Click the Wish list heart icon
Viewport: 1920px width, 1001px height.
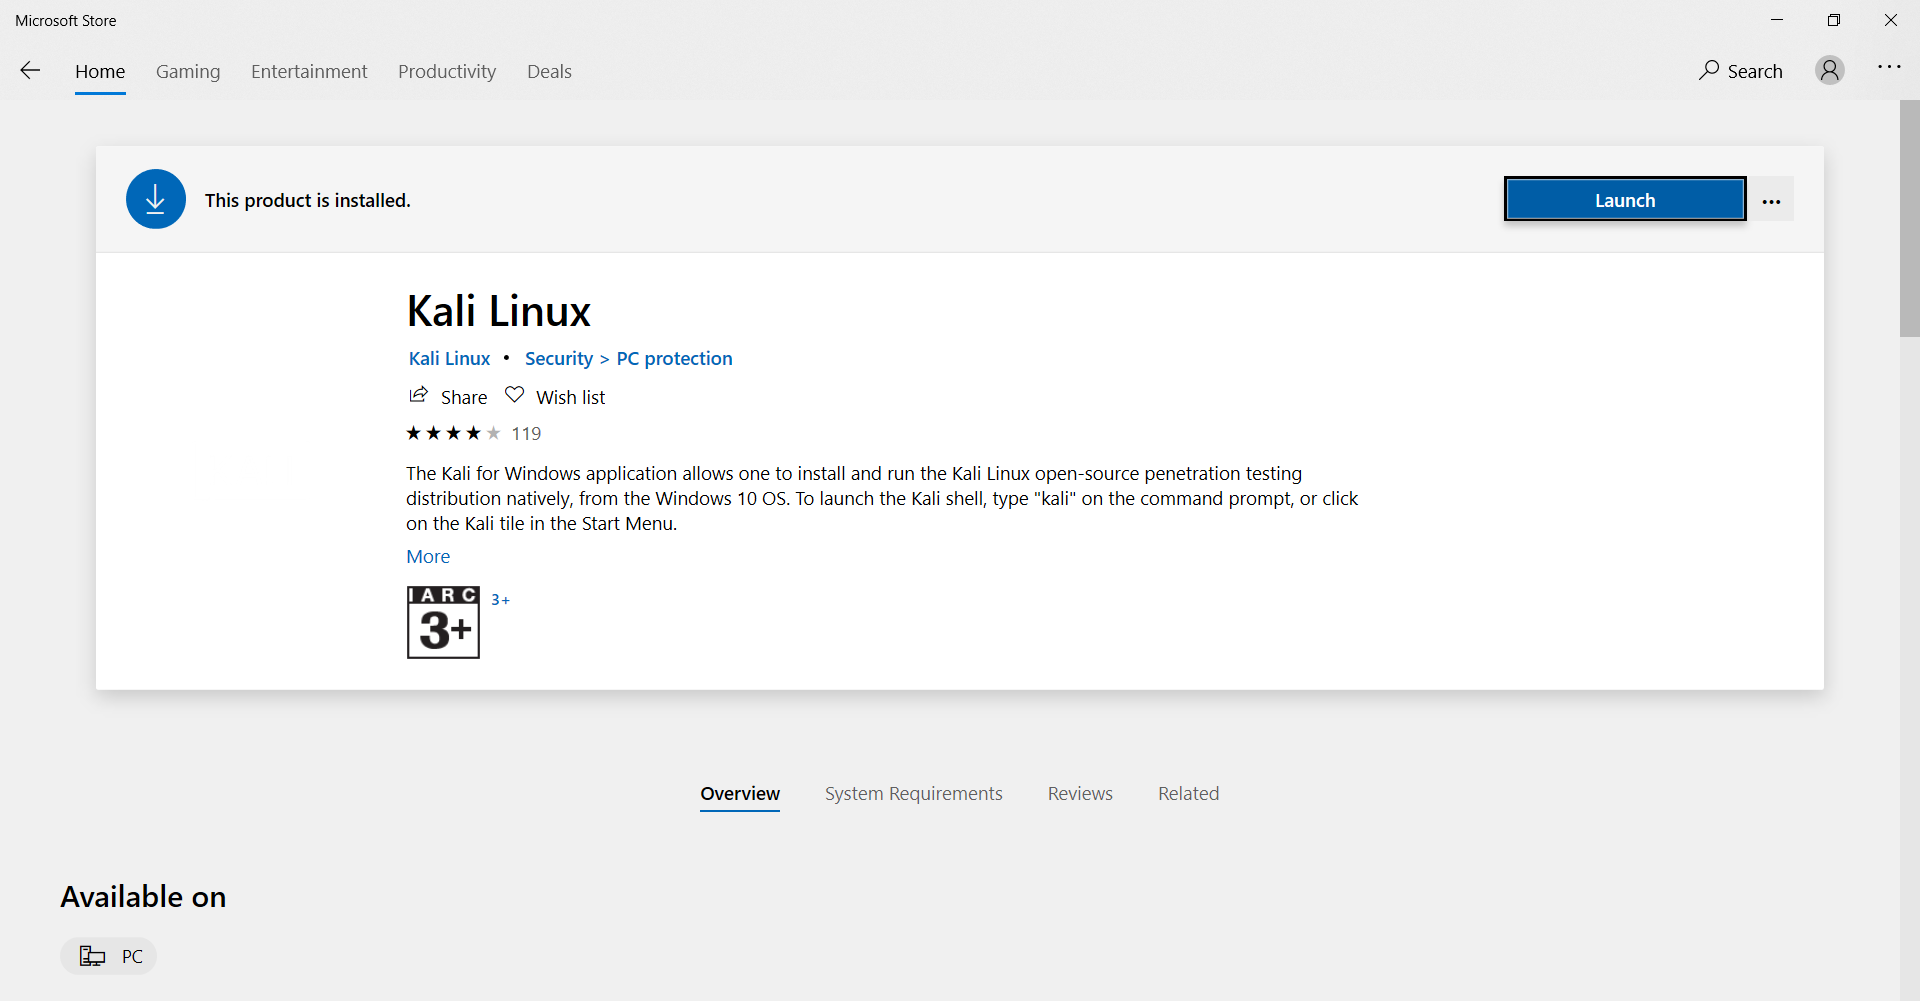514,395
